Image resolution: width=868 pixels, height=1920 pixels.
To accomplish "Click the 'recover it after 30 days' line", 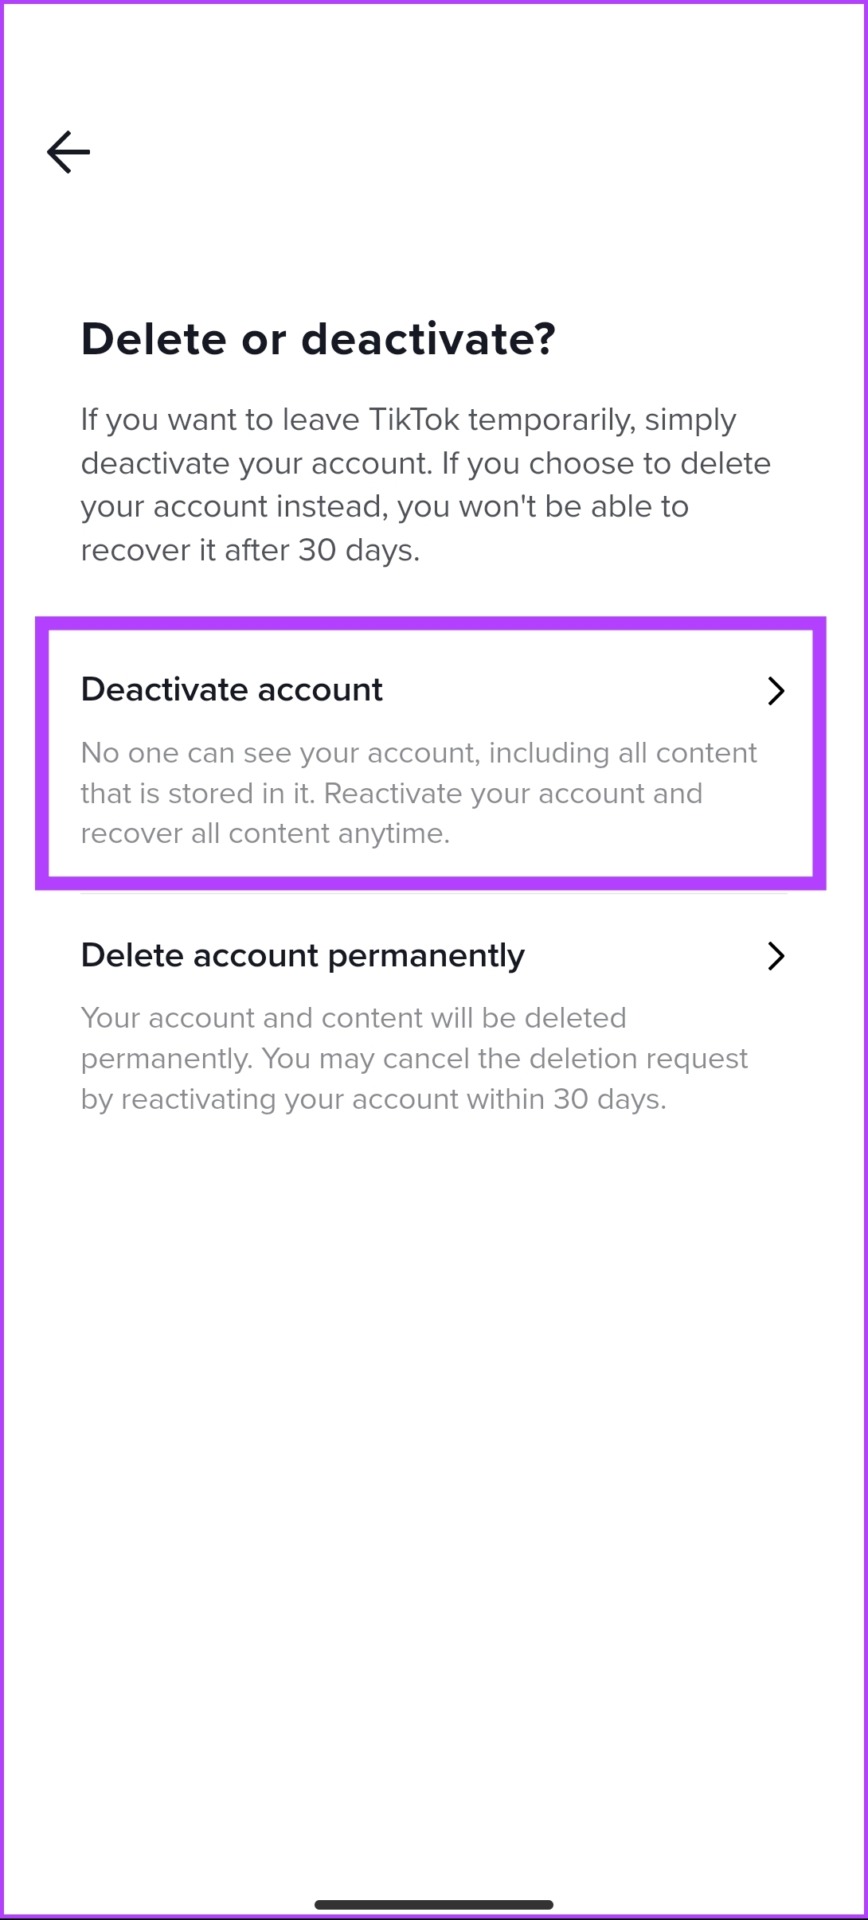I will tap(250, 550).
